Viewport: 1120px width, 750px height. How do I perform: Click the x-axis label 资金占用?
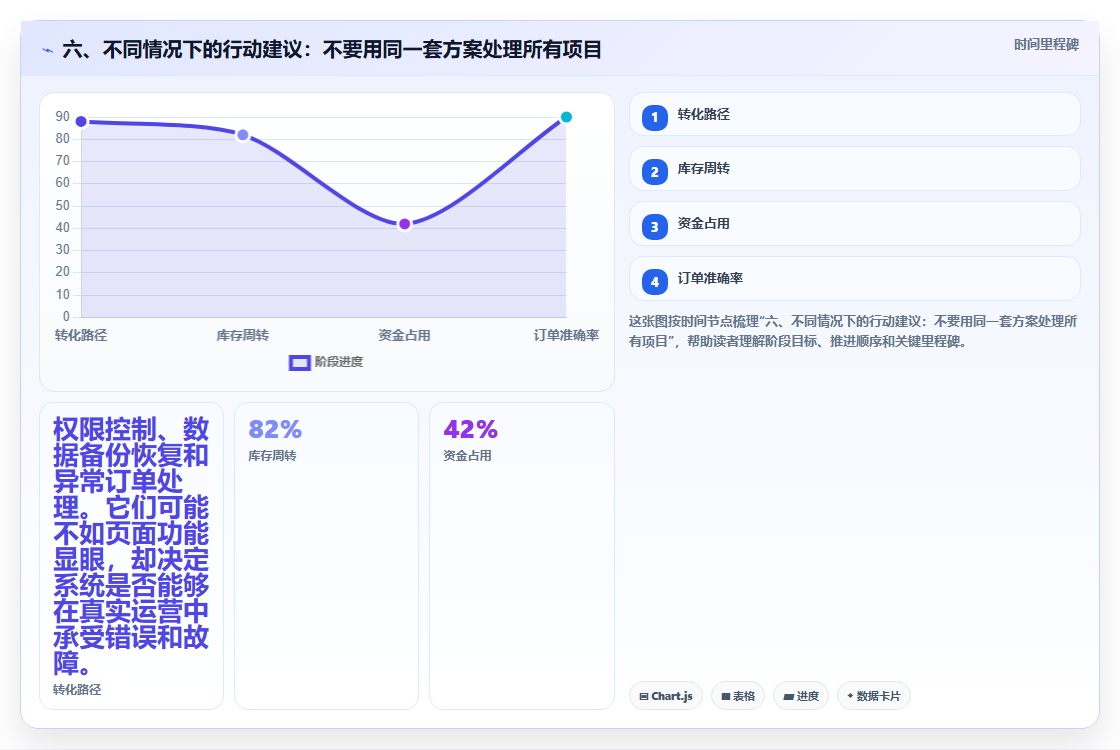[404, 336]
